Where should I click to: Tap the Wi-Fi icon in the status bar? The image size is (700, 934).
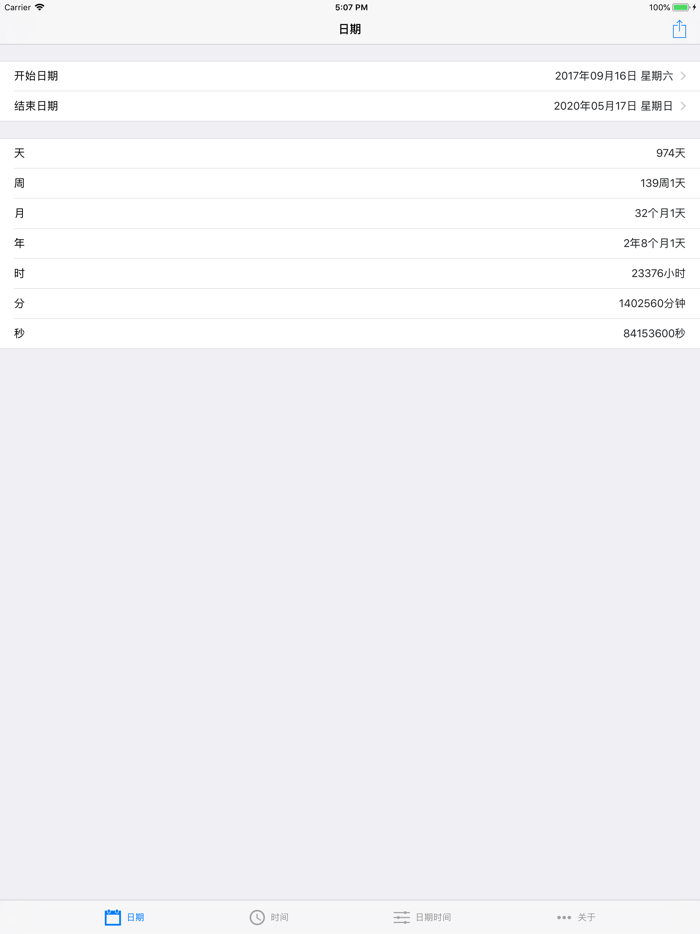[40, 7]
